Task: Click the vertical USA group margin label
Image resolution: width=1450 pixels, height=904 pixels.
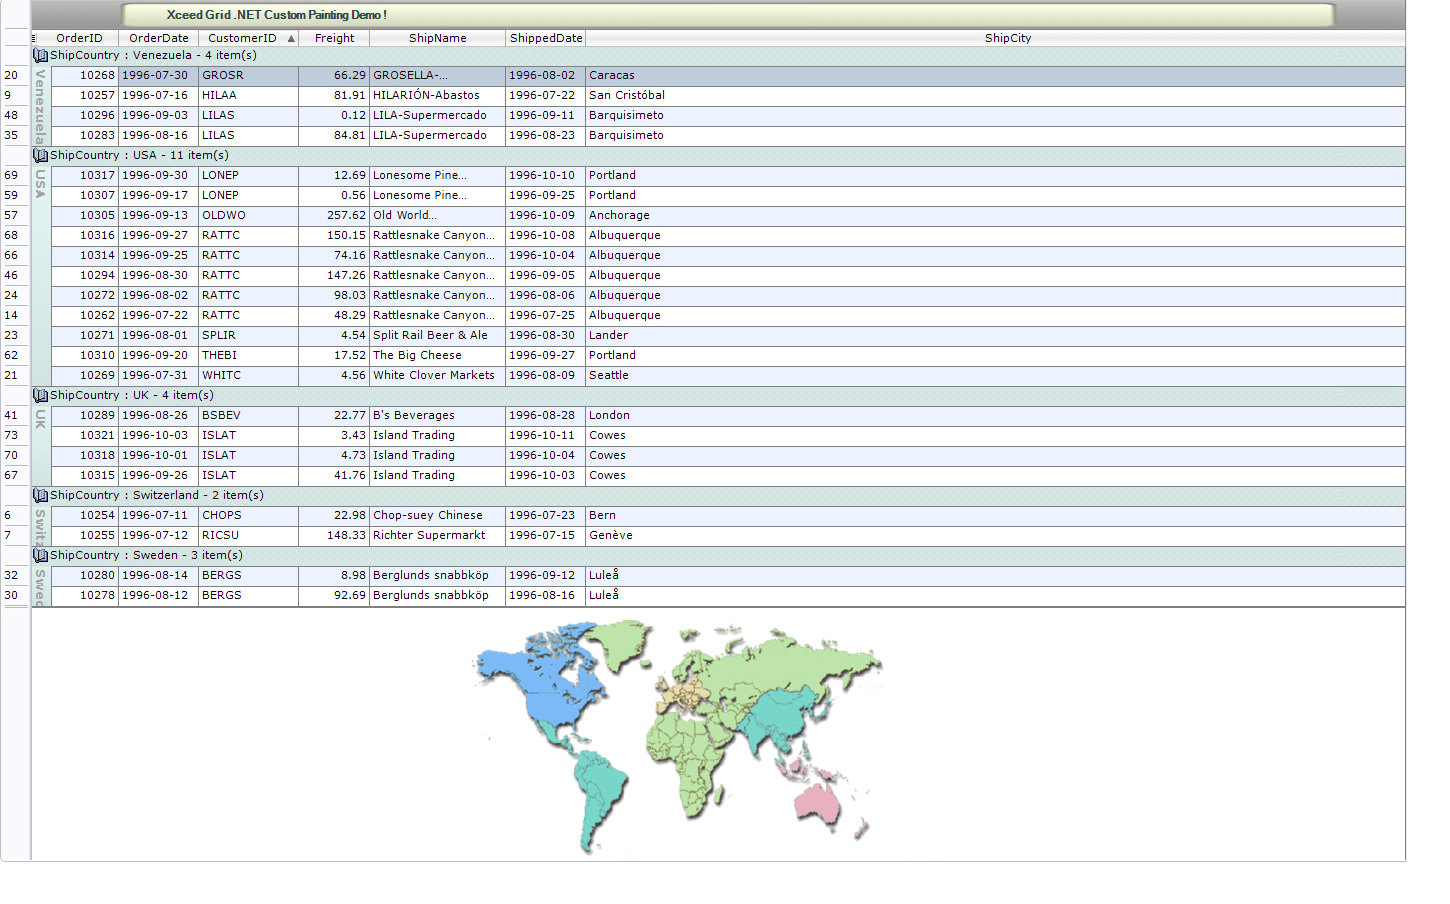Action: (41, 276)
